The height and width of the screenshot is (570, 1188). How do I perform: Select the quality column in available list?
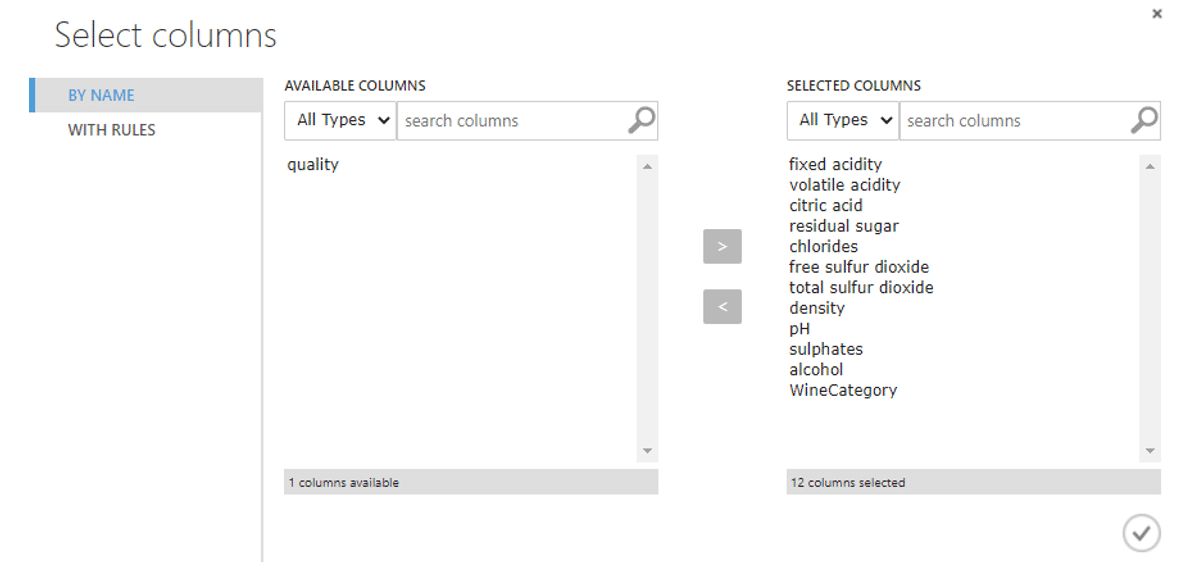(313, 165)
